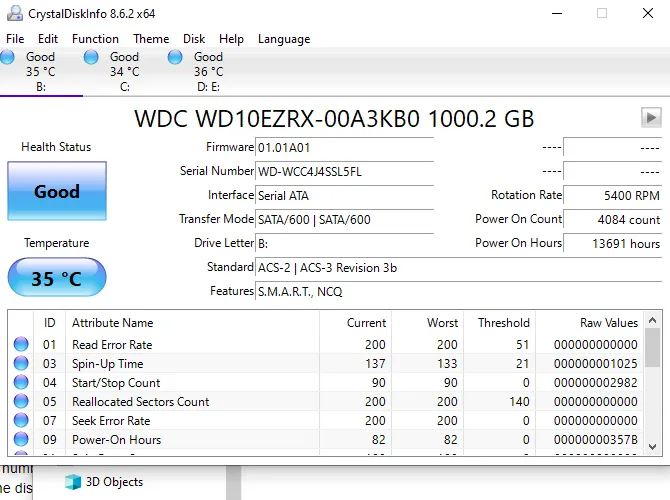Image resolution: width=670 pixels, height=500 pixels.
Task: Minimize the CrystalDiskInfo window
Action: tap(557, 13)
